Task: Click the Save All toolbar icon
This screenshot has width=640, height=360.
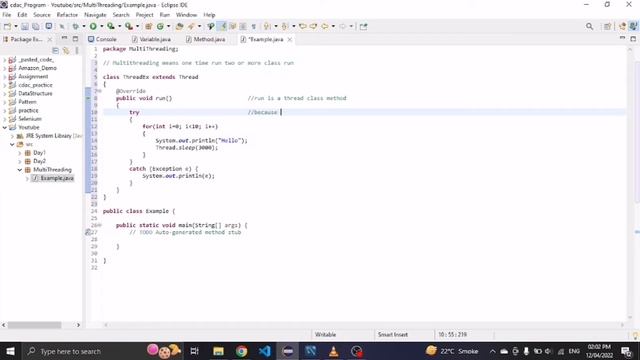Action: pyautogui.click(x=36, y=27)
